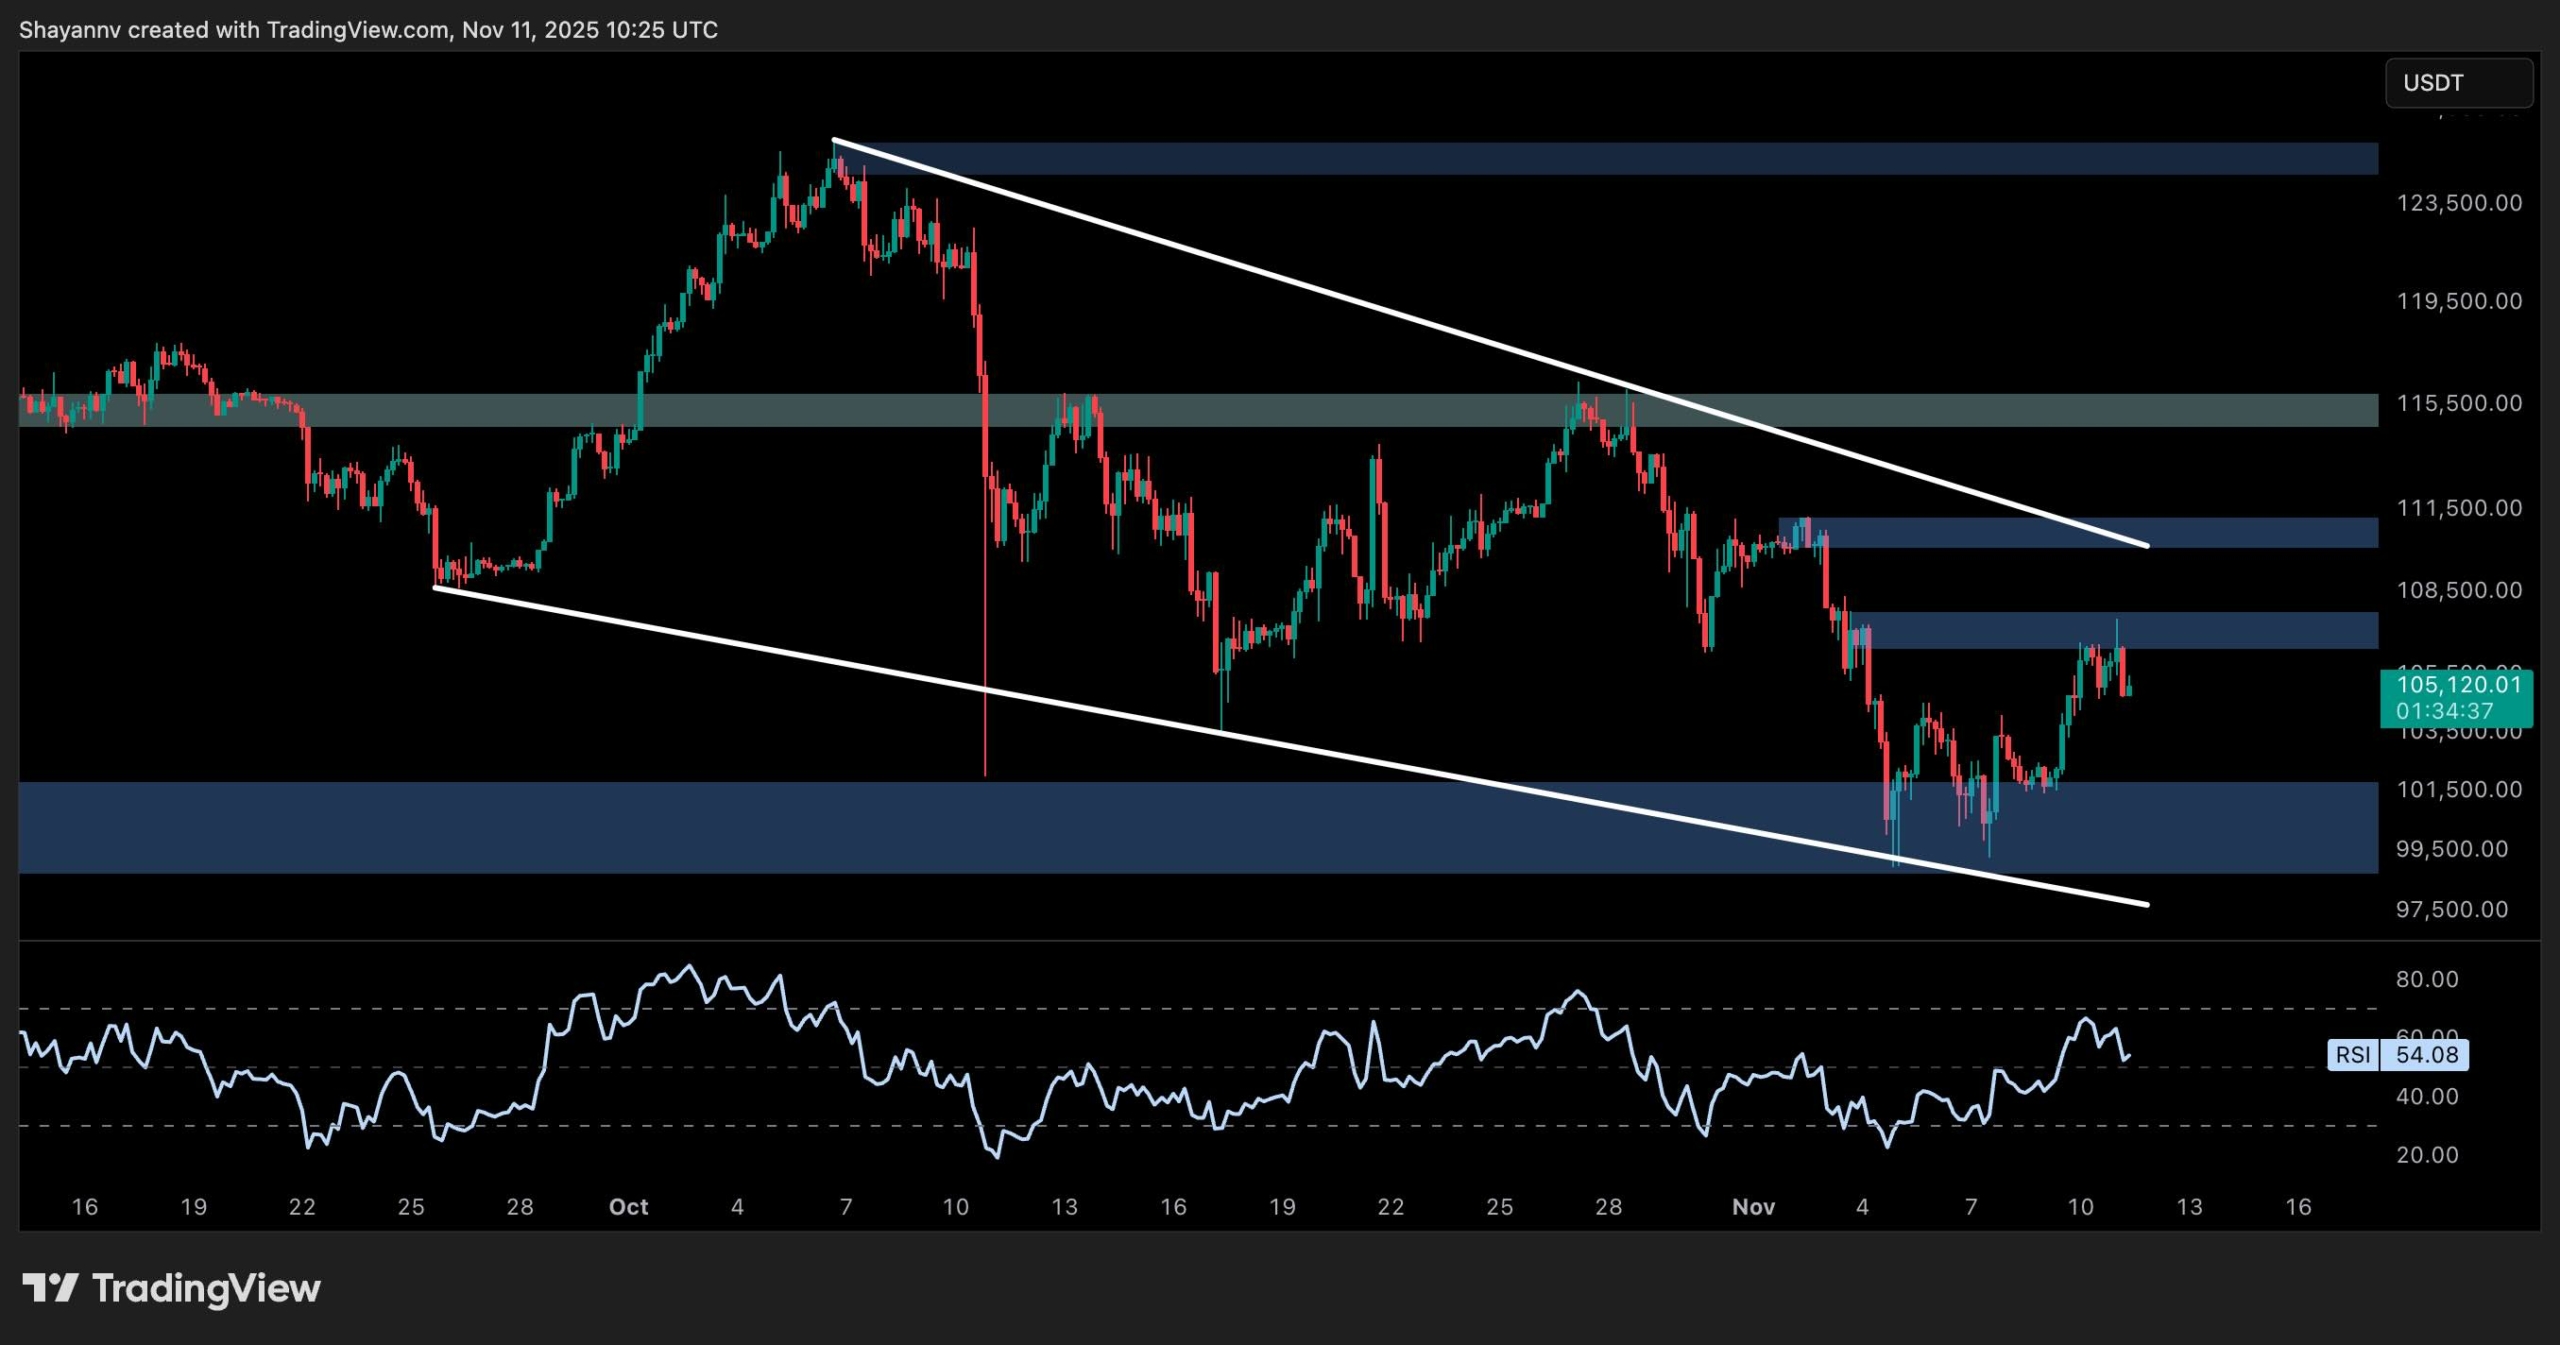
Task: Select the RSI indicator label
Action: [2353, 1055]
